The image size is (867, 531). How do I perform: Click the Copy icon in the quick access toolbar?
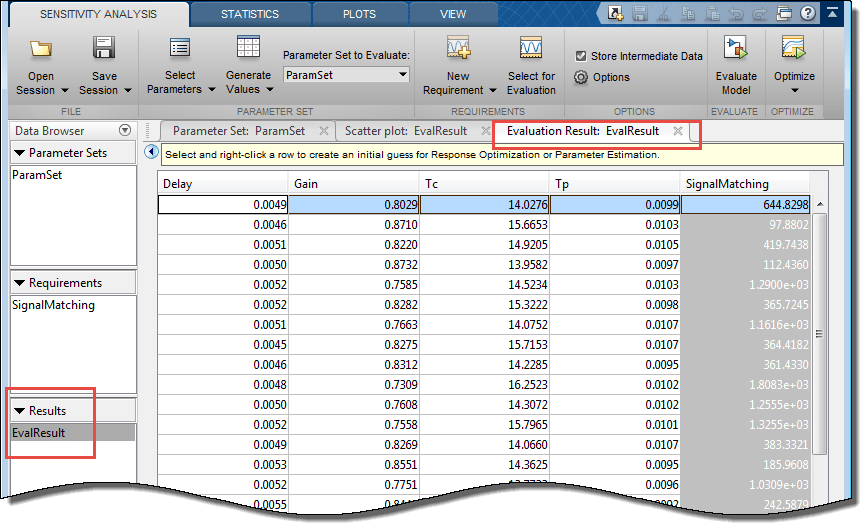688,13
